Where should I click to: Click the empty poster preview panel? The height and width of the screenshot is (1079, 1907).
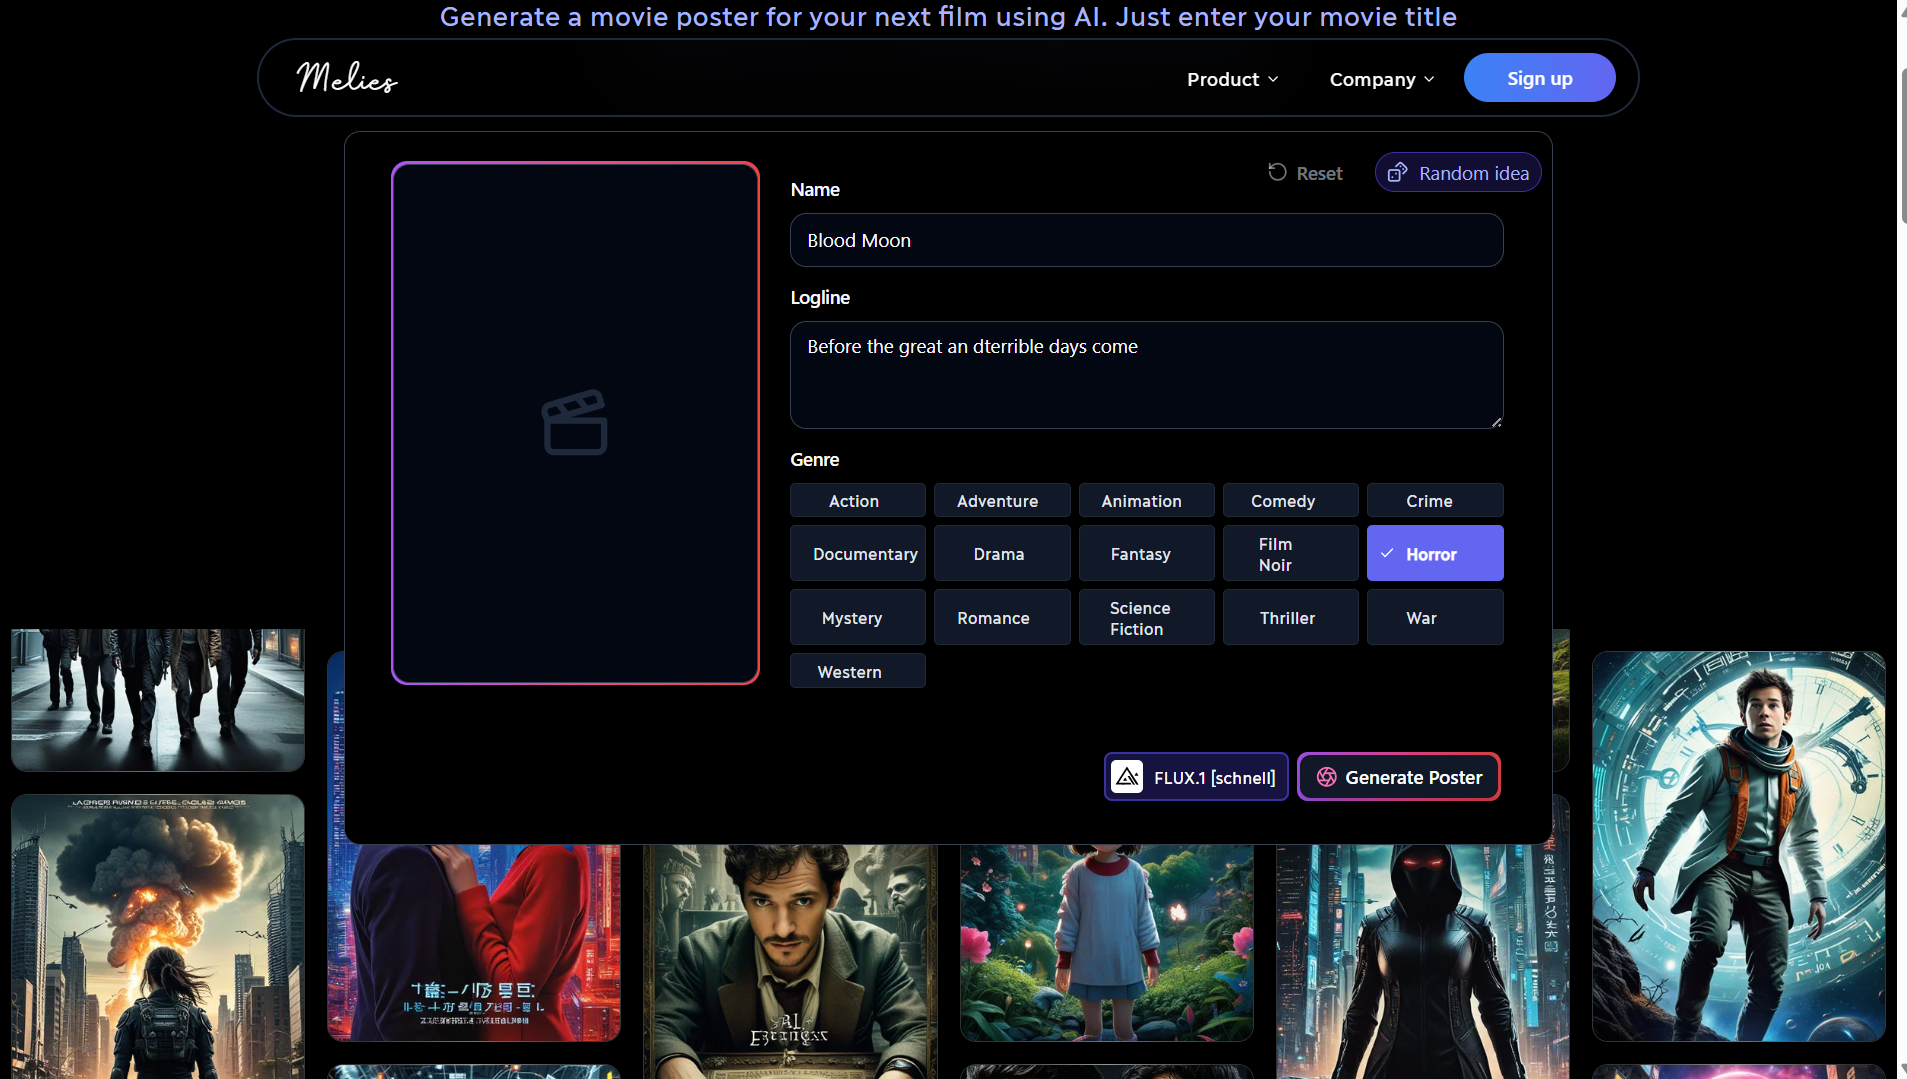coord(575,423)
